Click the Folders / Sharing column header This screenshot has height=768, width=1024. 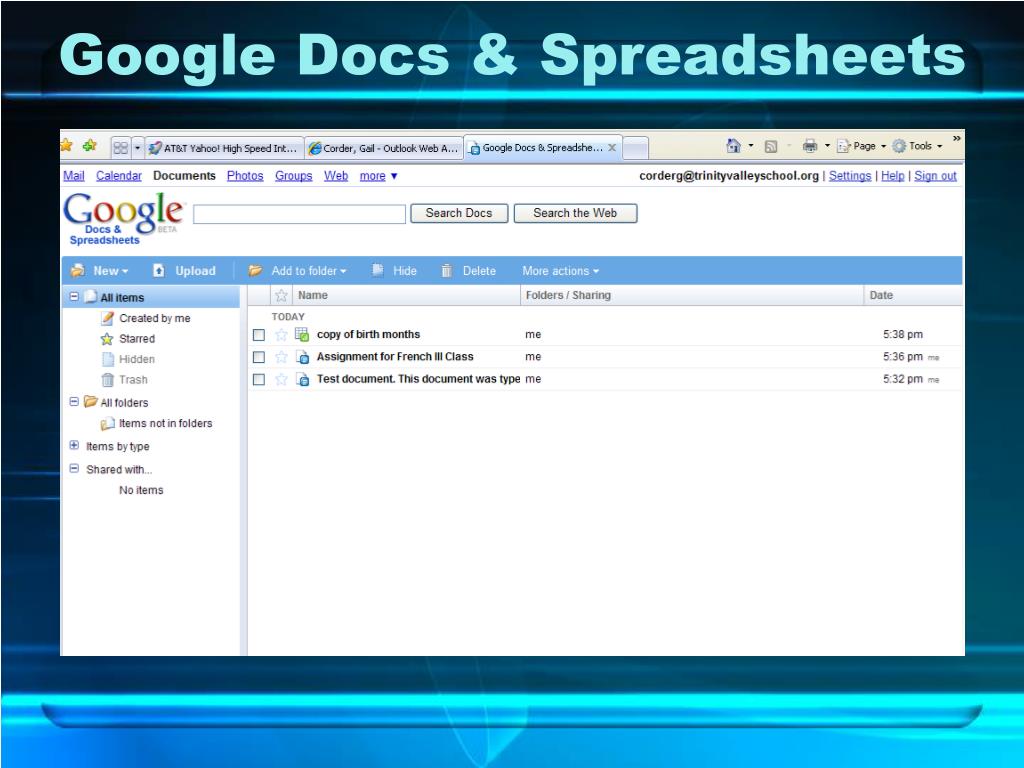click(x=692, y=296)
